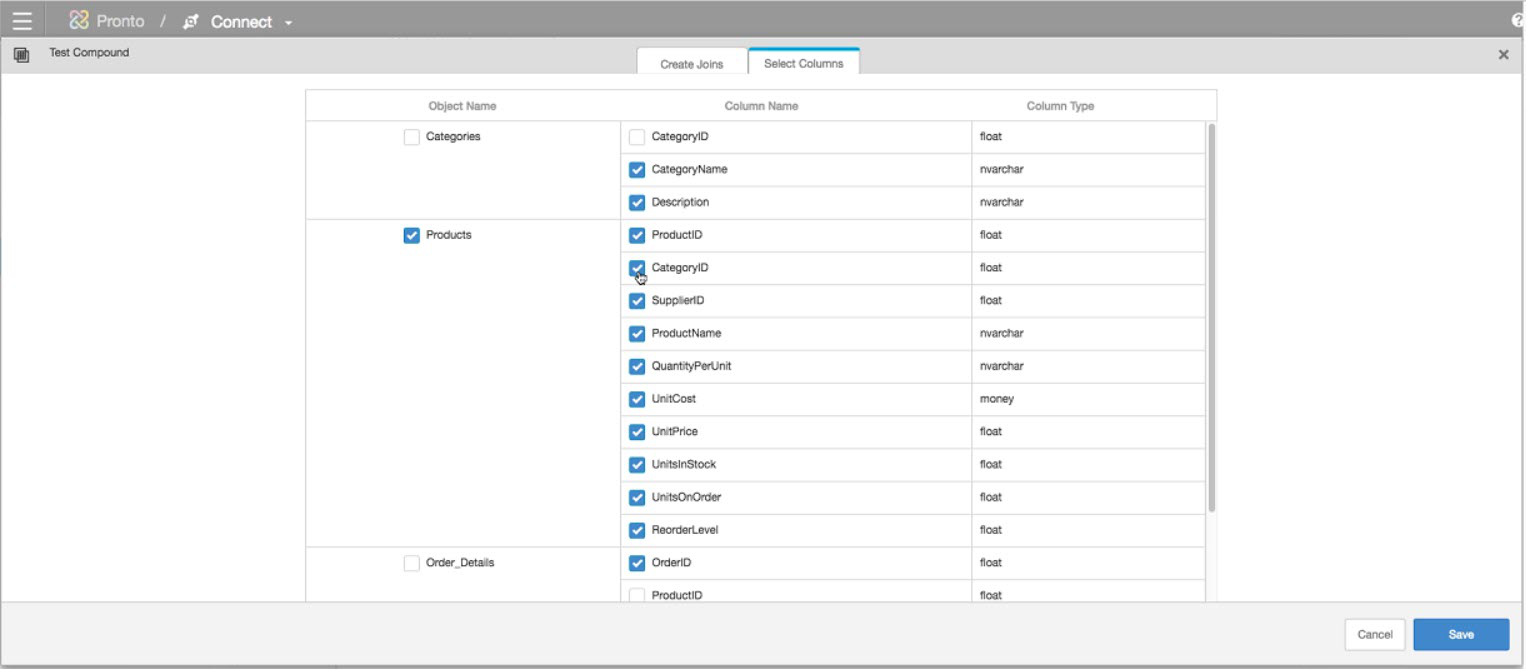1526x669 pixels.
Task: Expand the Connect dropdown arrow
Action: click(x=289, y=23)
